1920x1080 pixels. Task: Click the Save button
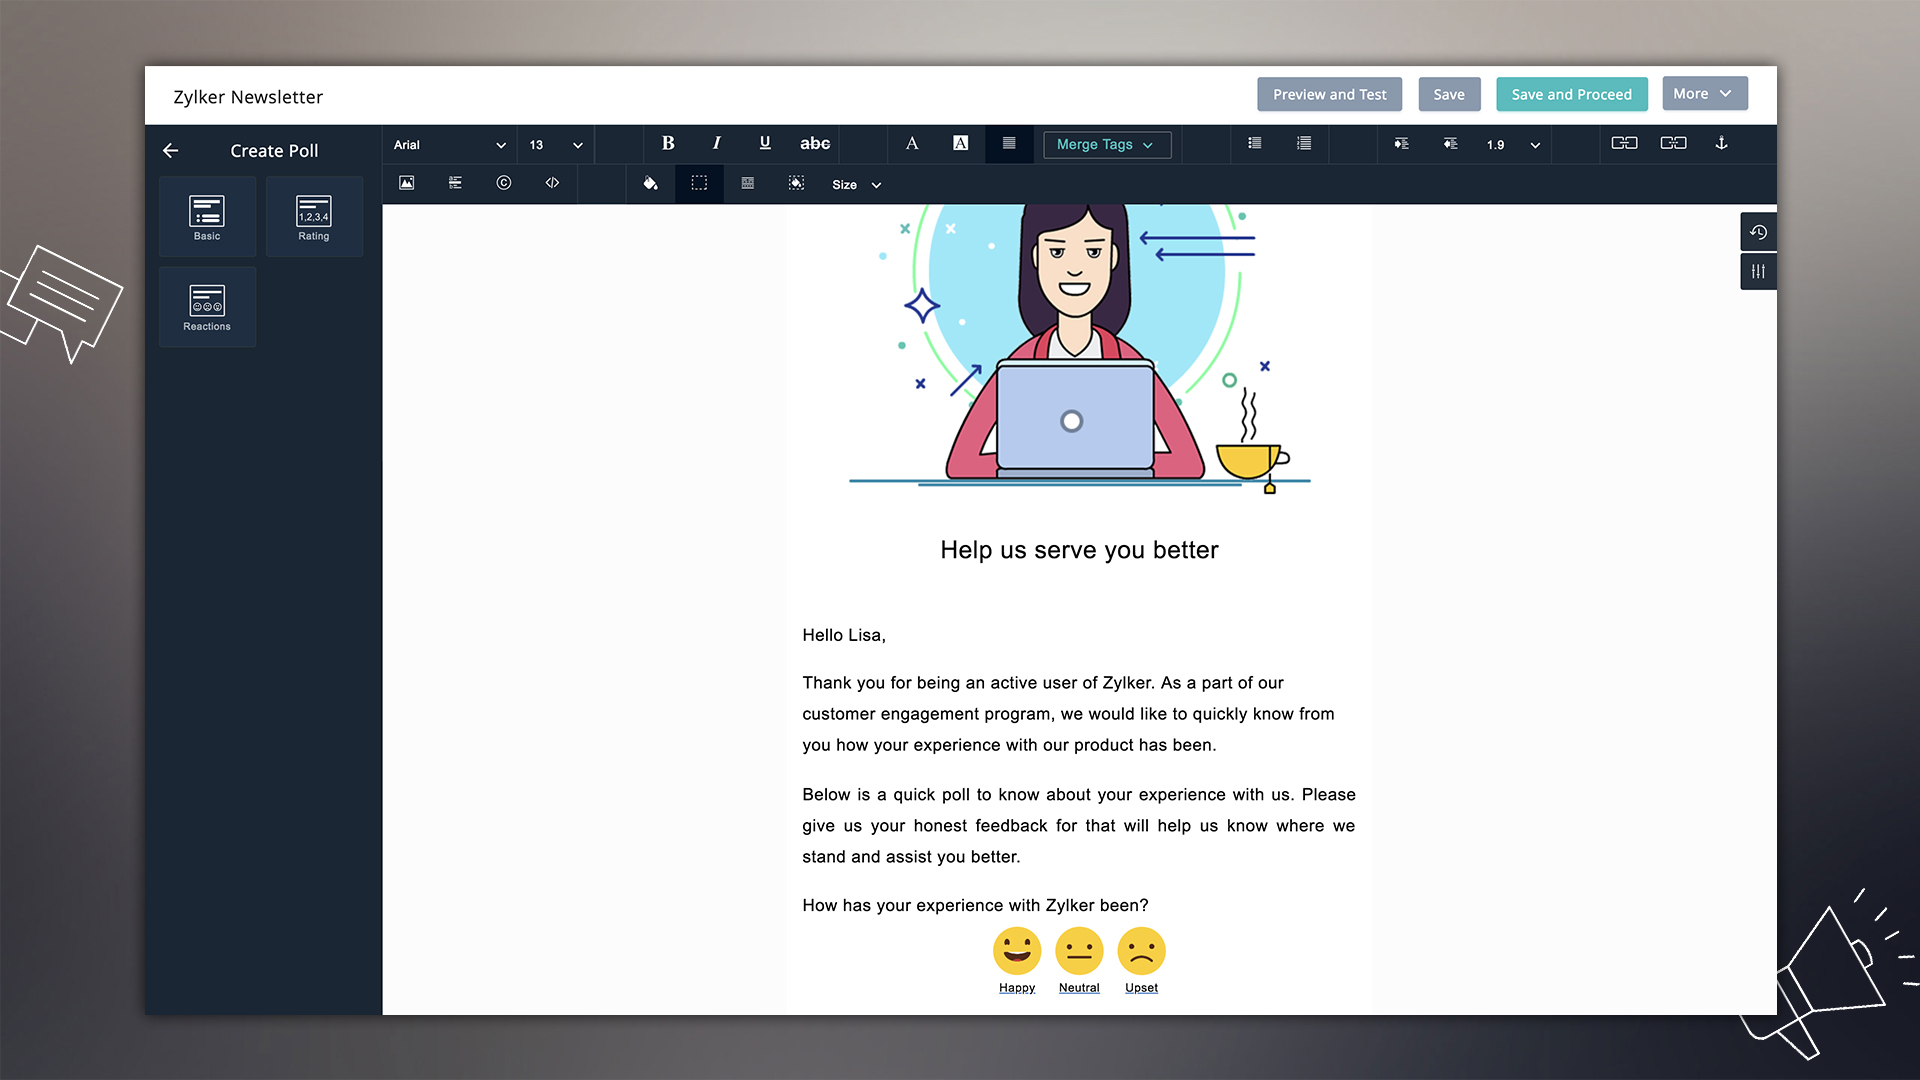click(x=1448, y=94)
